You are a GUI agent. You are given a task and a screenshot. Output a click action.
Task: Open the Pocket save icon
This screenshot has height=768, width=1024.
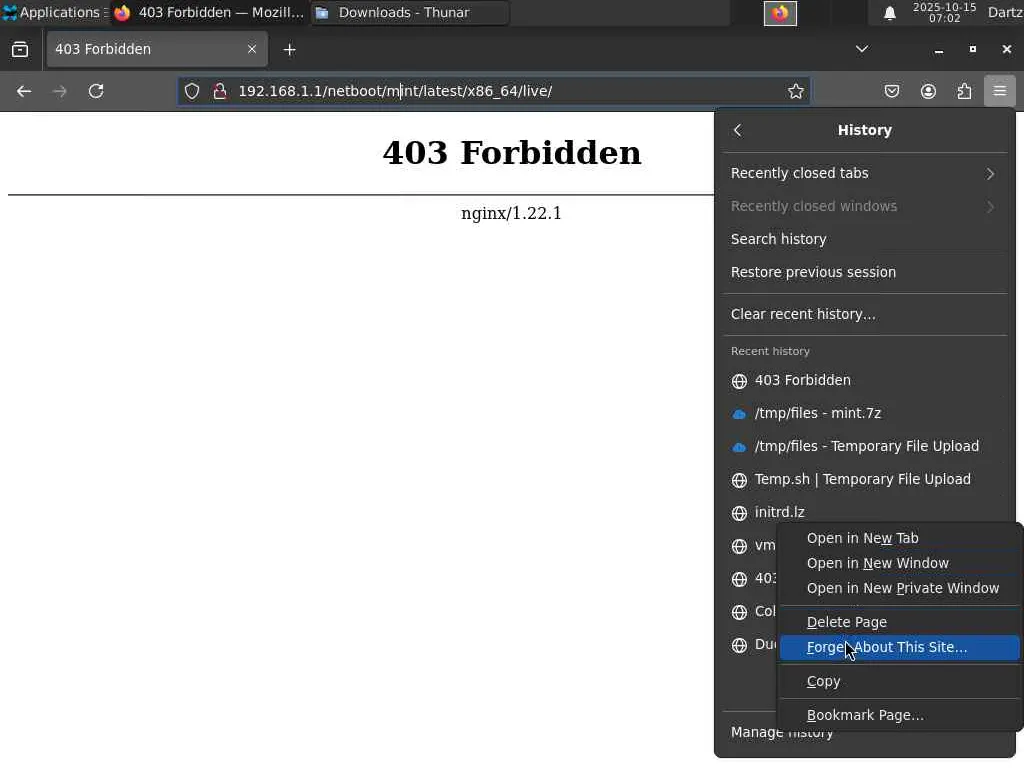[x=891, y=91]
